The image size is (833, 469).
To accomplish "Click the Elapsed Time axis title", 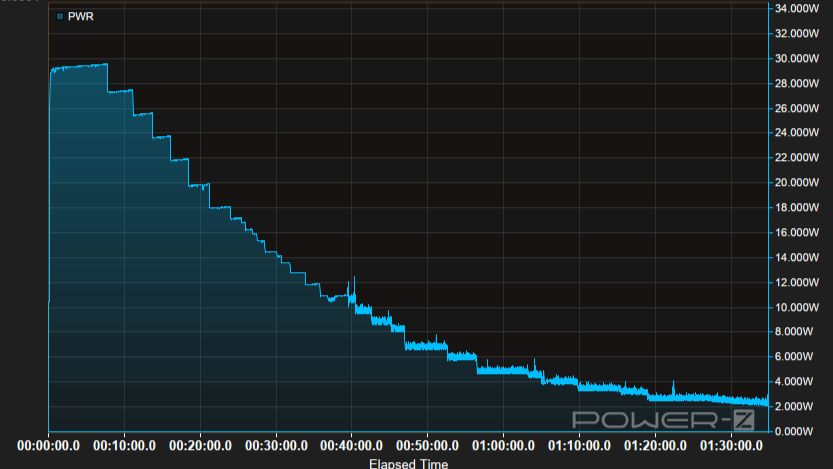I will click(408, 464).
